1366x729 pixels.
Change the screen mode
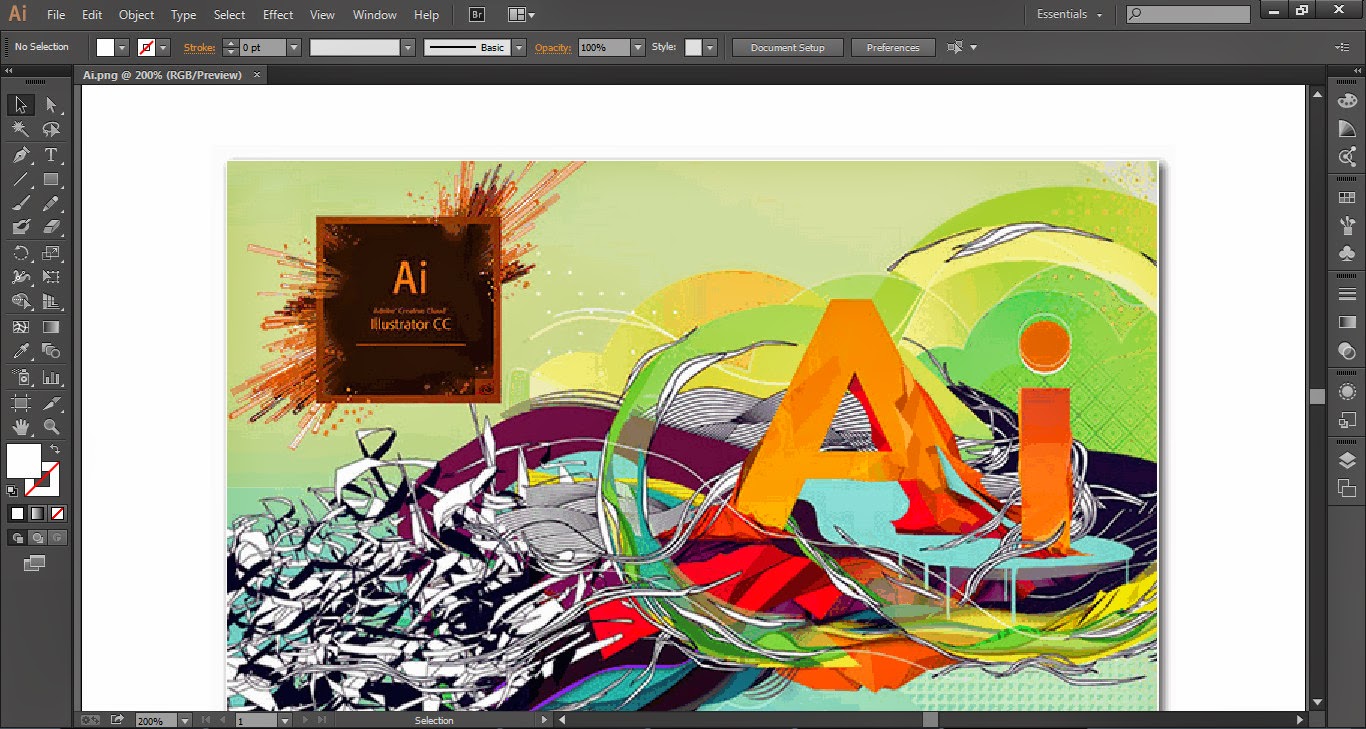(x=35, y=564)
